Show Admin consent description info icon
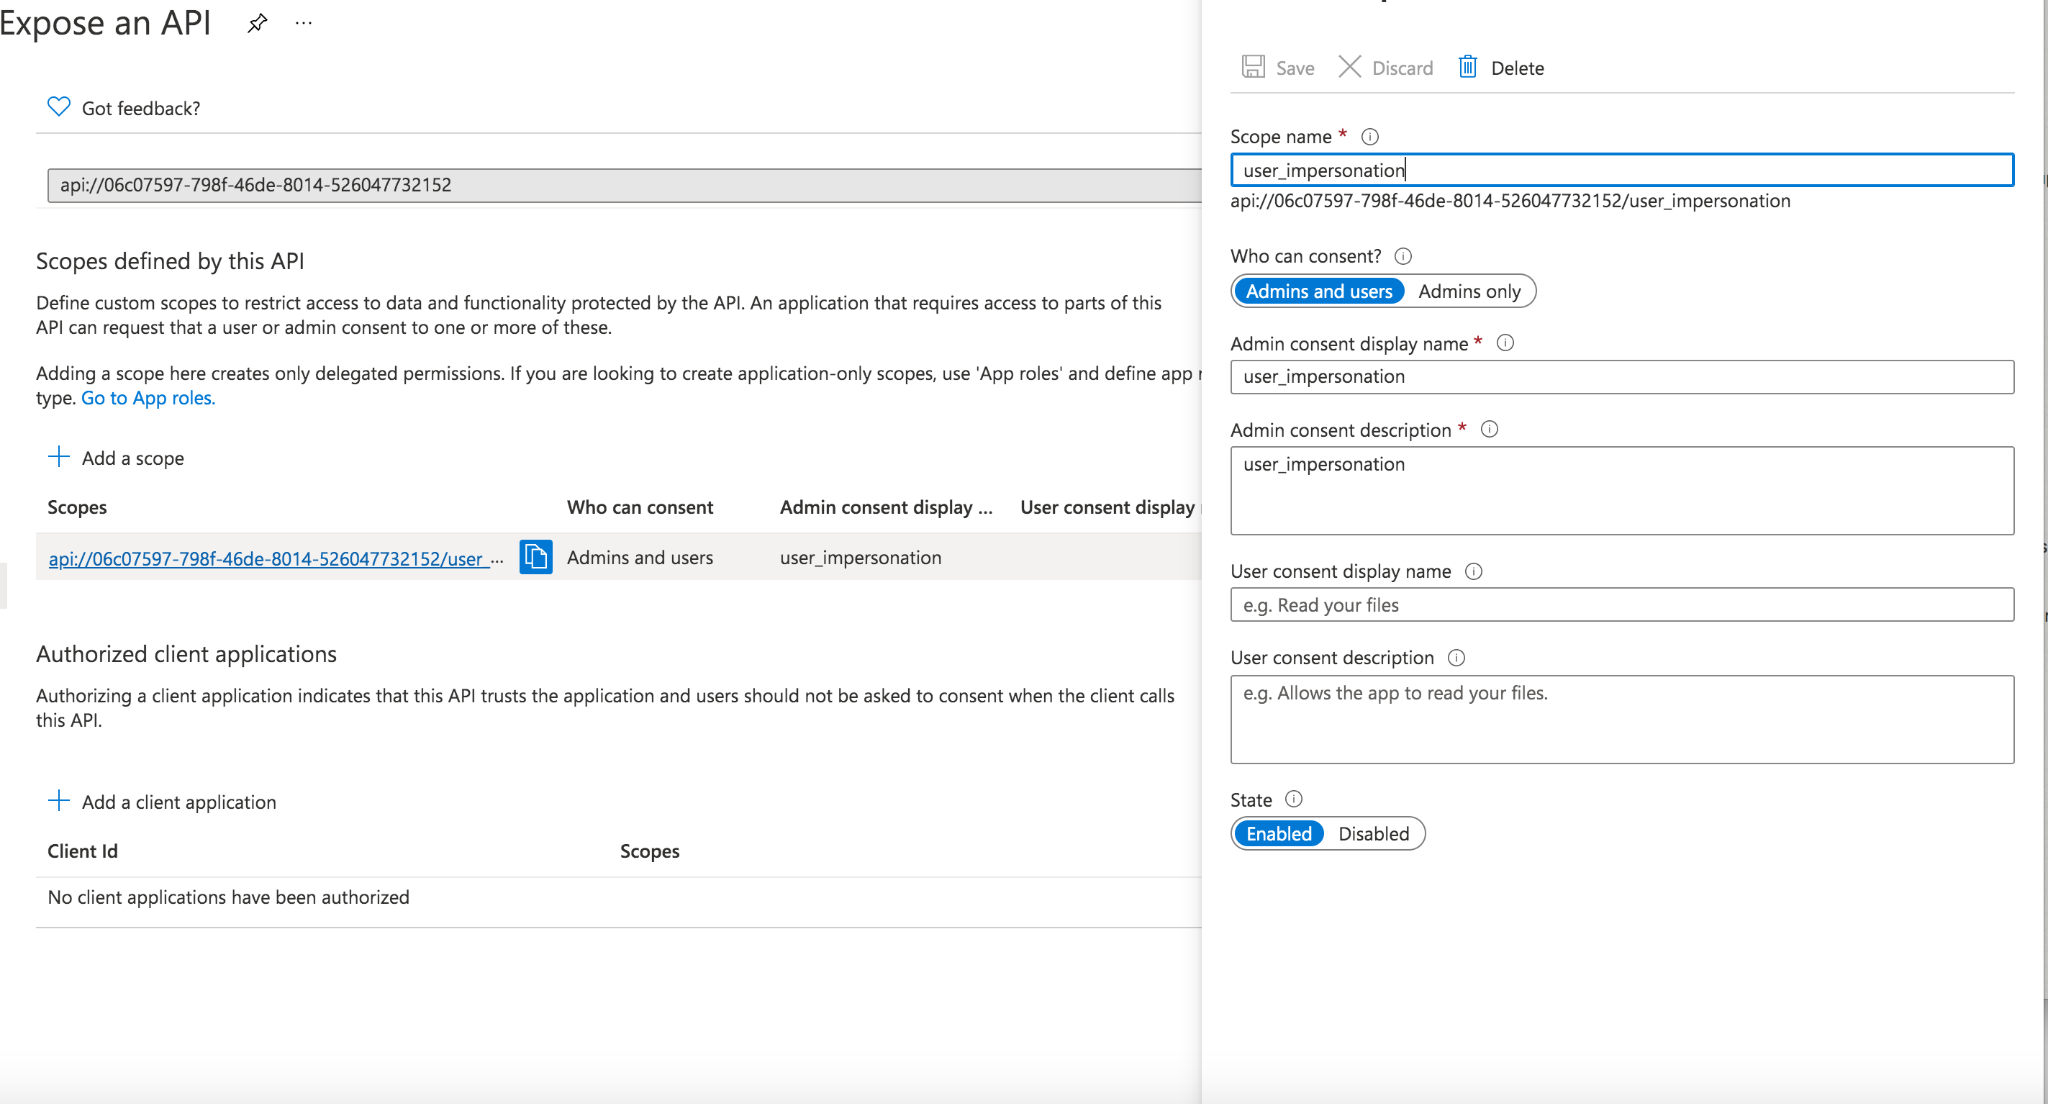 [1489, 429]
